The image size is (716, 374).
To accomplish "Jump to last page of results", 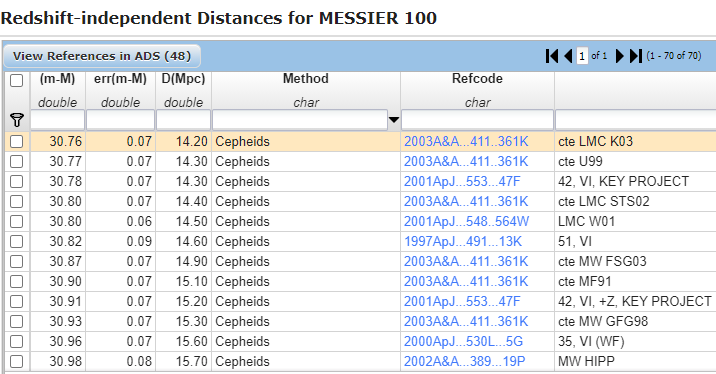I will (636, 56).
